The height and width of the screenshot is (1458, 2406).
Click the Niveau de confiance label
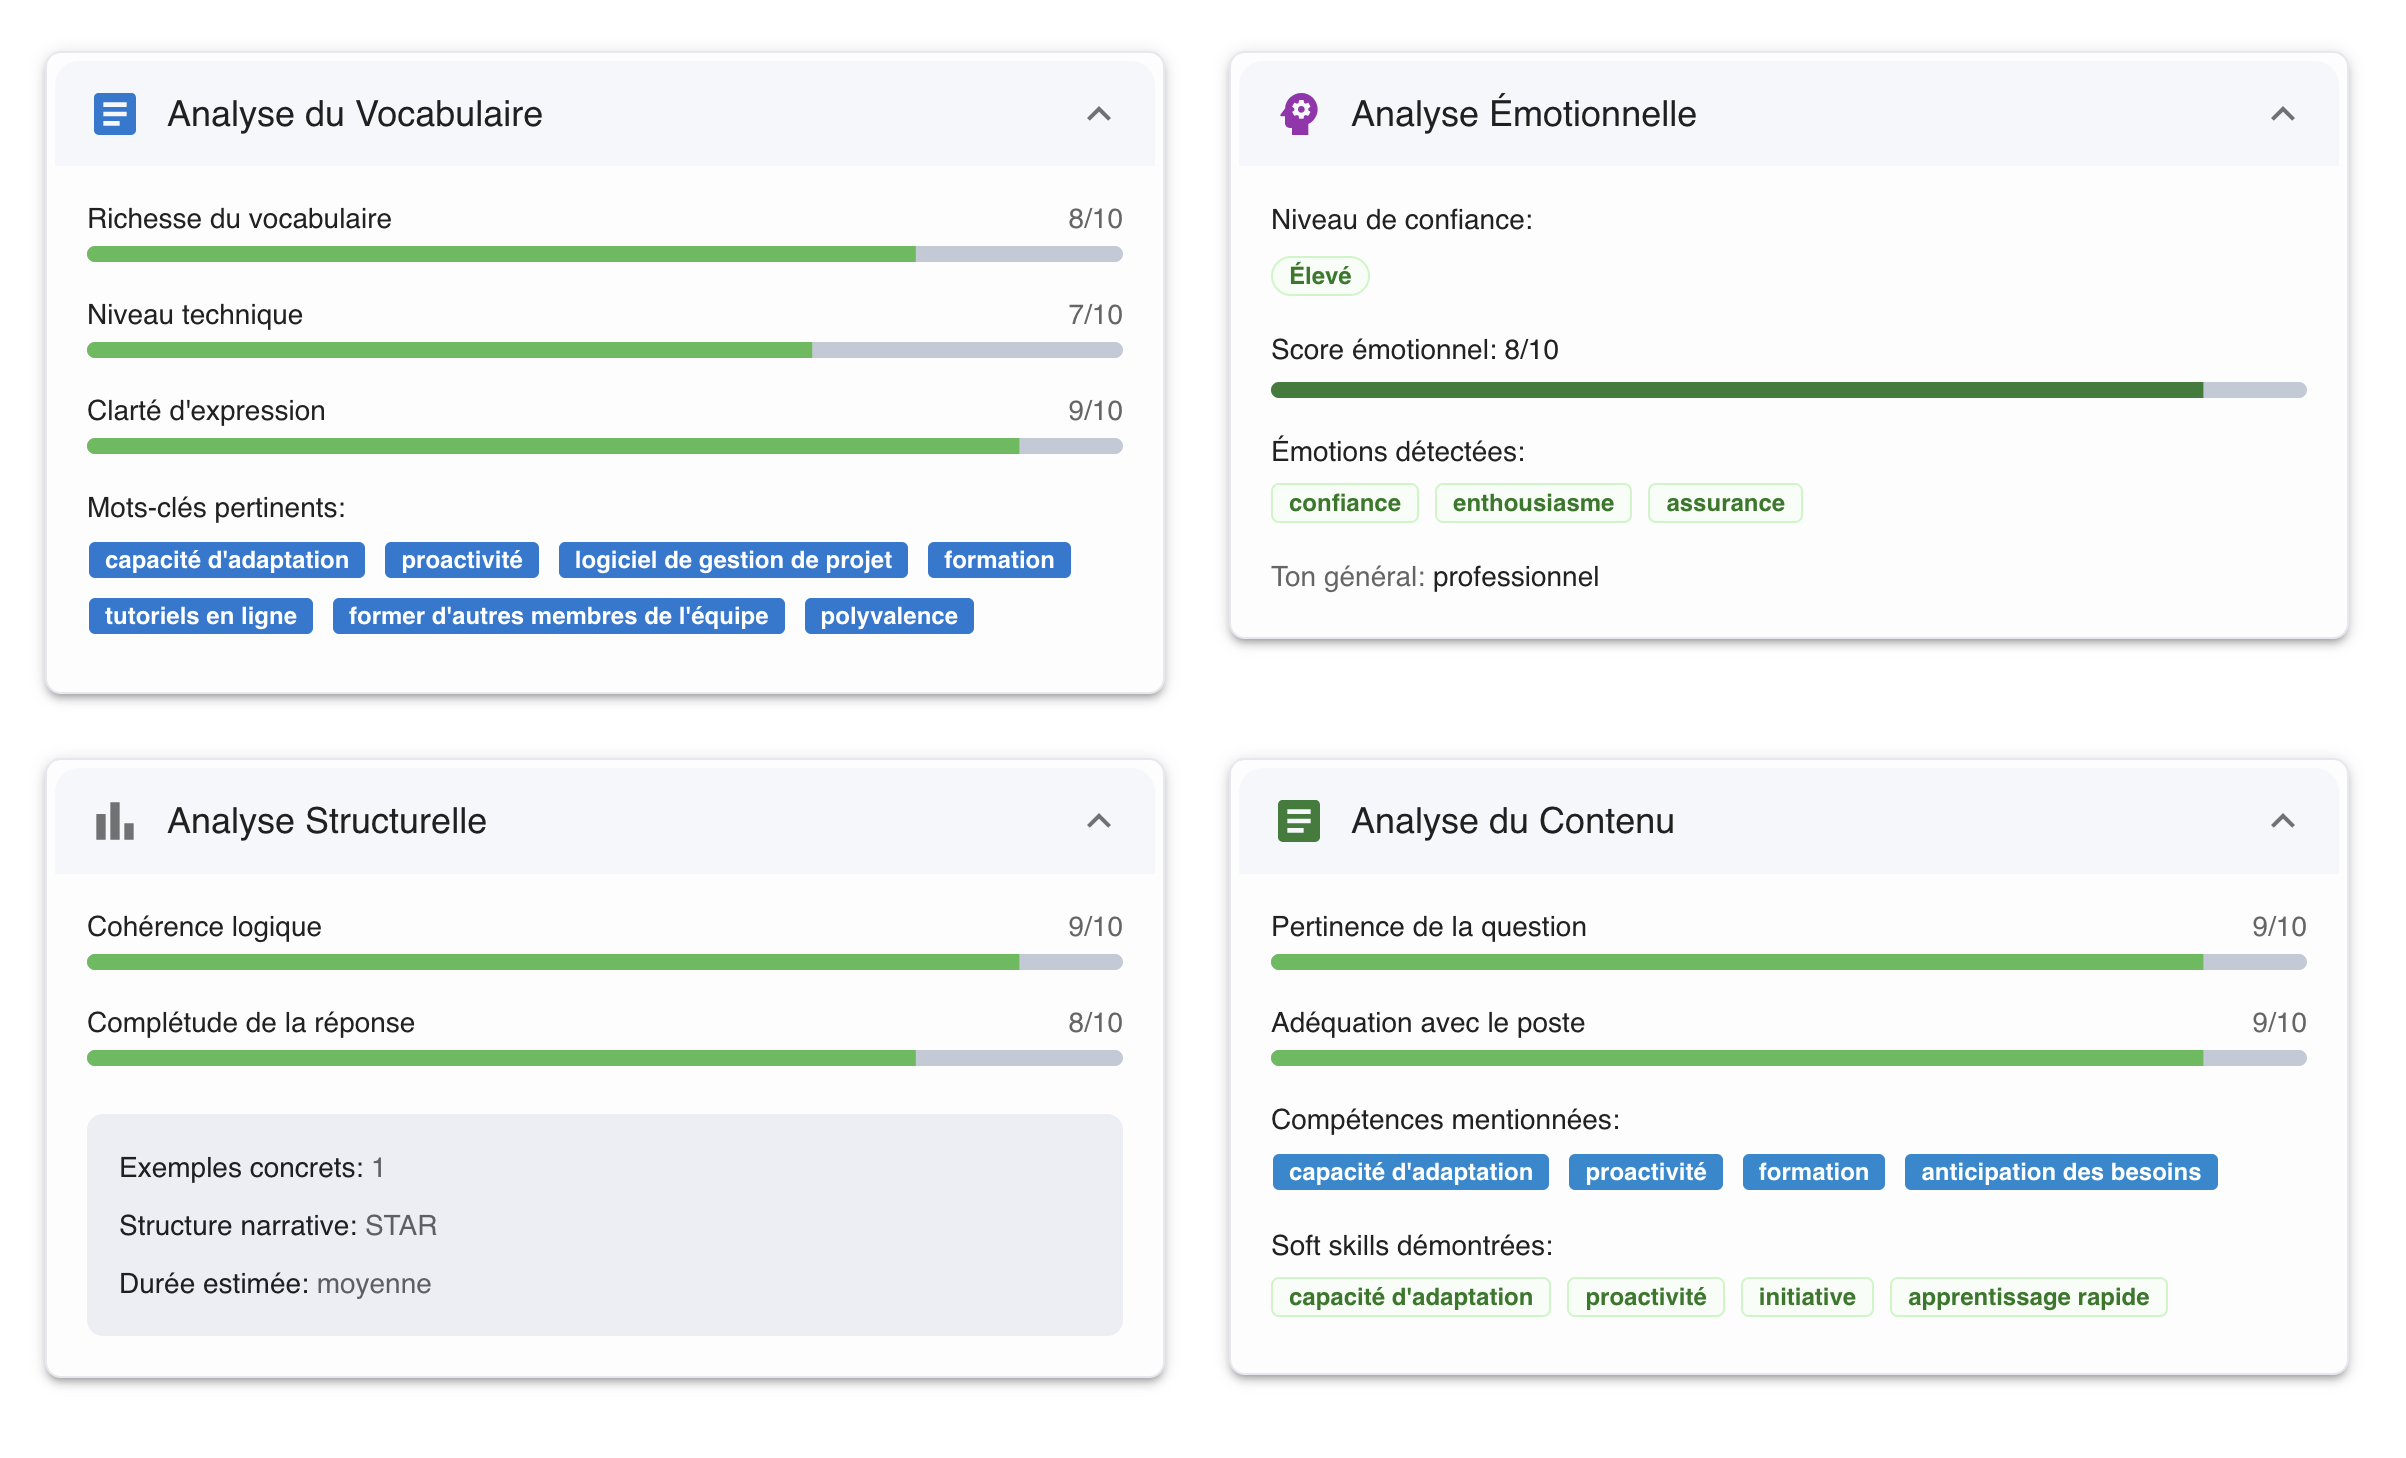point(1402,220)
